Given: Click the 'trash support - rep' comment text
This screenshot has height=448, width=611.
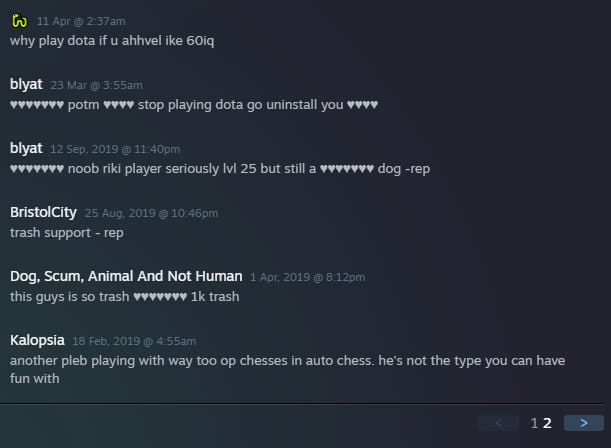Looking at the screenshot, I should pos(67,233).
